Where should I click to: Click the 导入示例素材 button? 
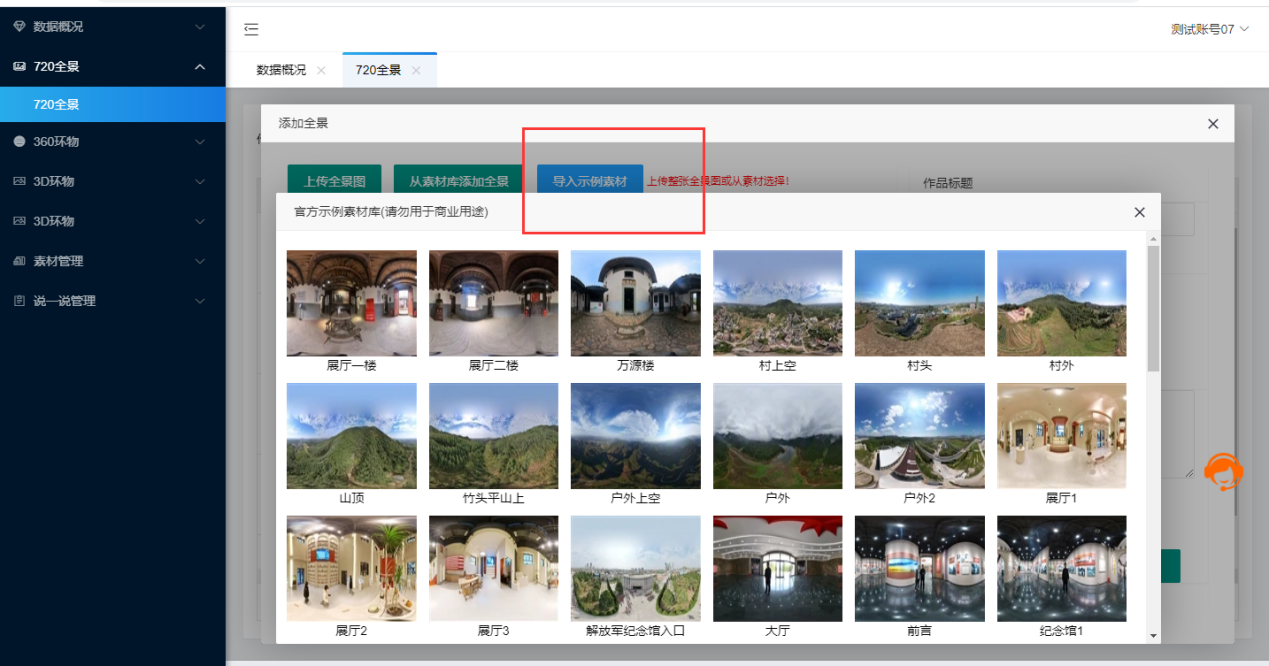(x=590, y=181)
